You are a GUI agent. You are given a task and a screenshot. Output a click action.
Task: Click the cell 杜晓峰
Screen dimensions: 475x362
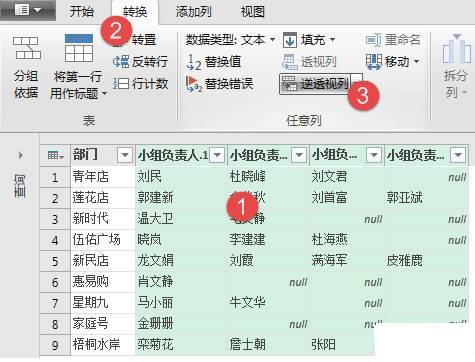coord(268,177)
